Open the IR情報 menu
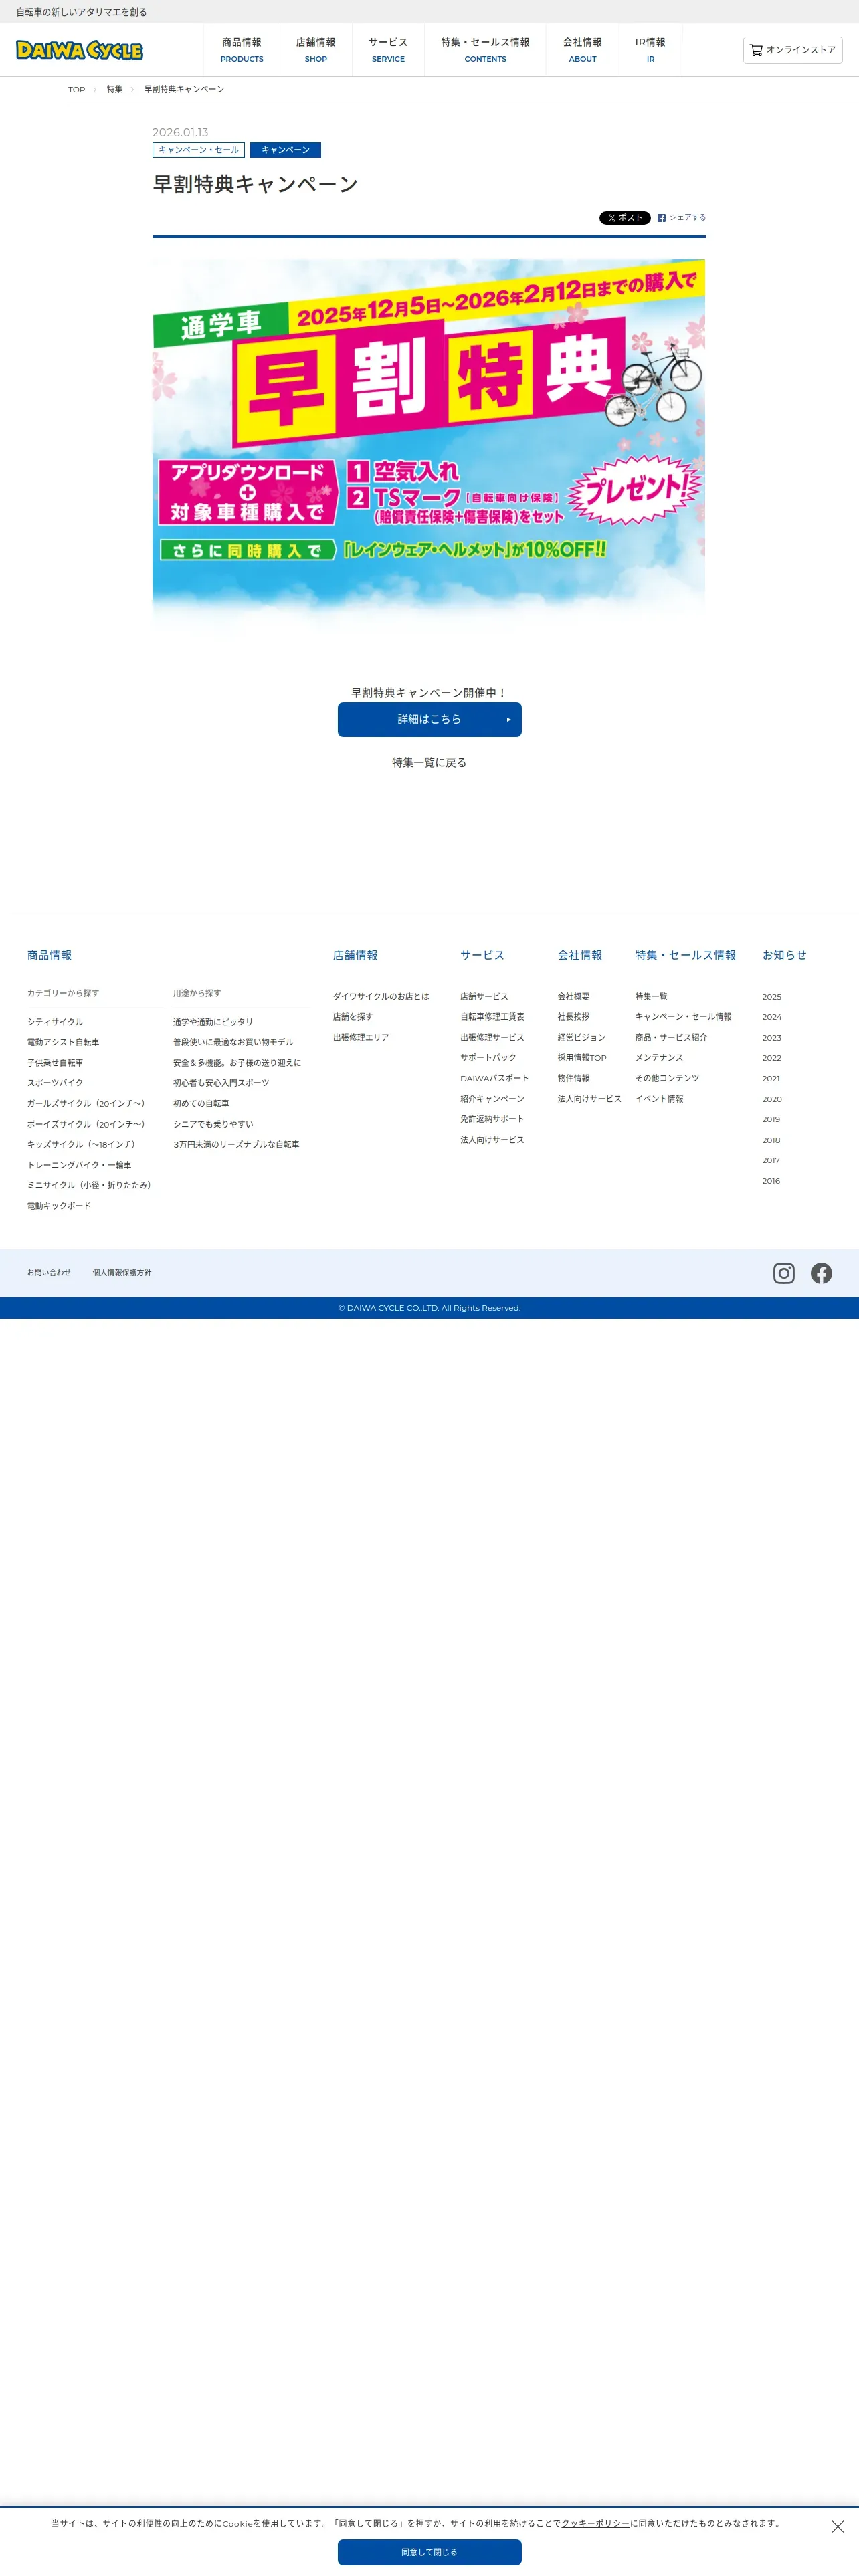This screenshot has width=859, height=2576. pos(650,50)
